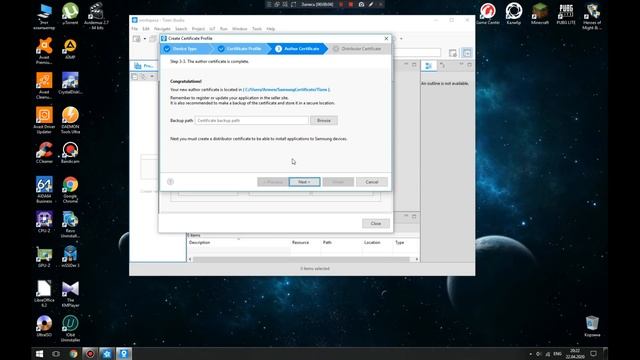Open Google Chrome desktop shortcut
Viewport: 640px width, 360px height.
(70, 189)
